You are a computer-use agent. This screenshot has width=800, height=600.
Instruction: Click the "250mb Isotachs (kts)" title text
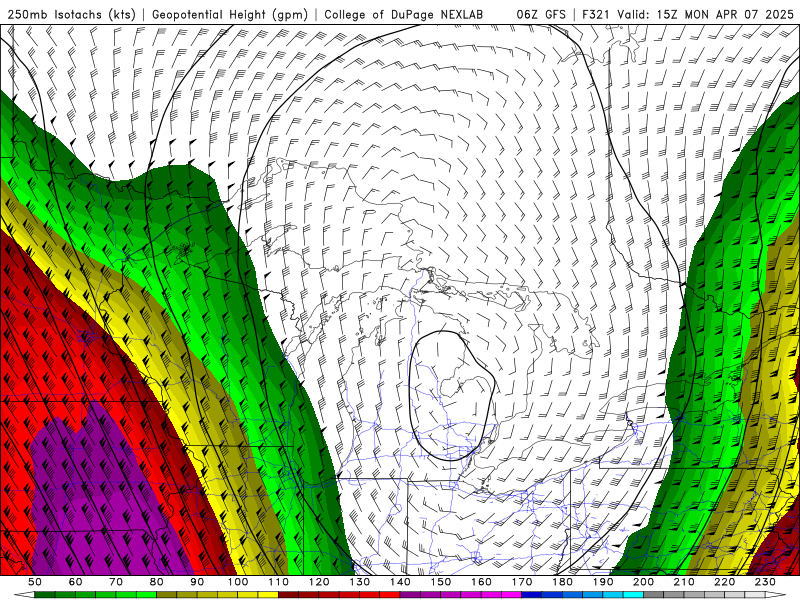pyautogui.click(x=71, y=14)
